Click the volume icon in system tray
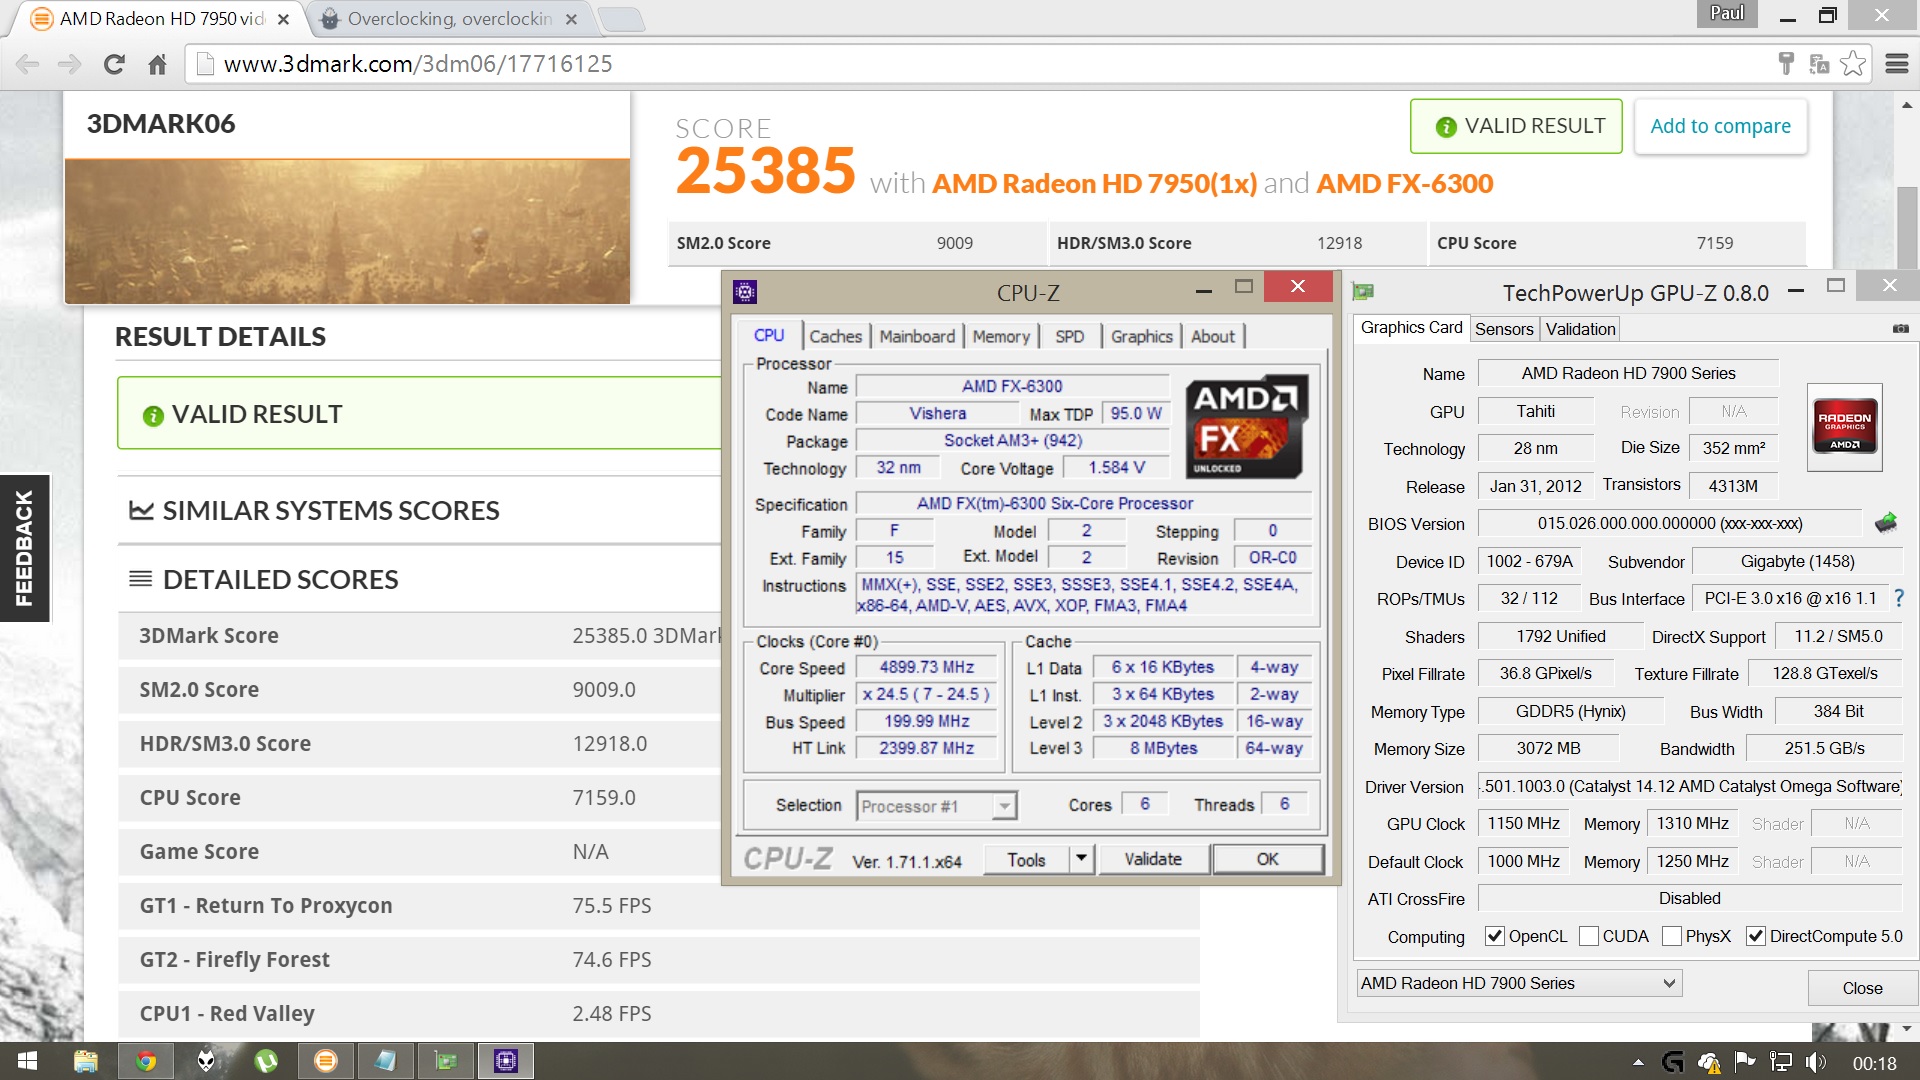1920x1080 pixels. coord(1816,1062)
